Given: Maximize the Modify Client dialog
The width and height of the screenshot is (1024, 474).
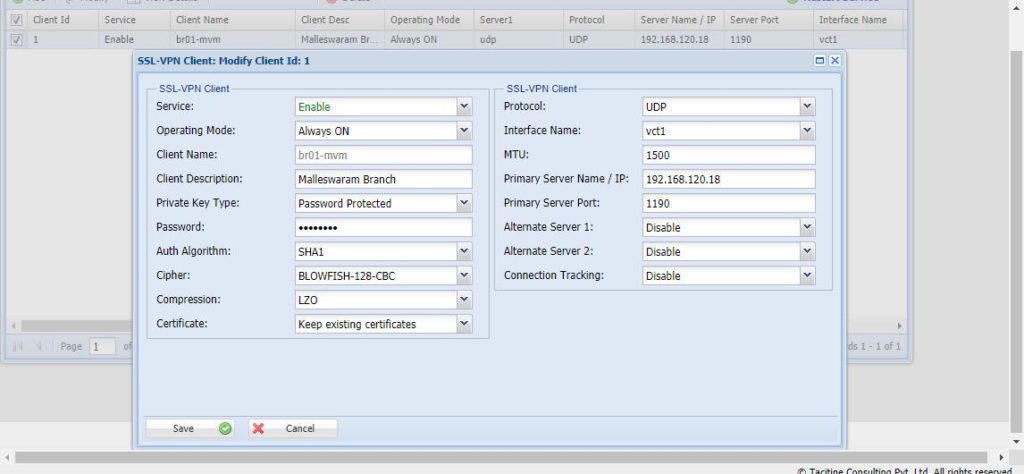Looking at the screenshot, I should (x=820, y=60).
